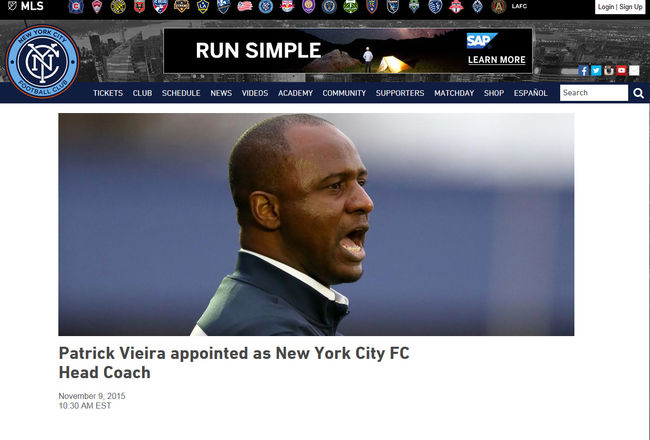Click the search magnifier icon

638,93
